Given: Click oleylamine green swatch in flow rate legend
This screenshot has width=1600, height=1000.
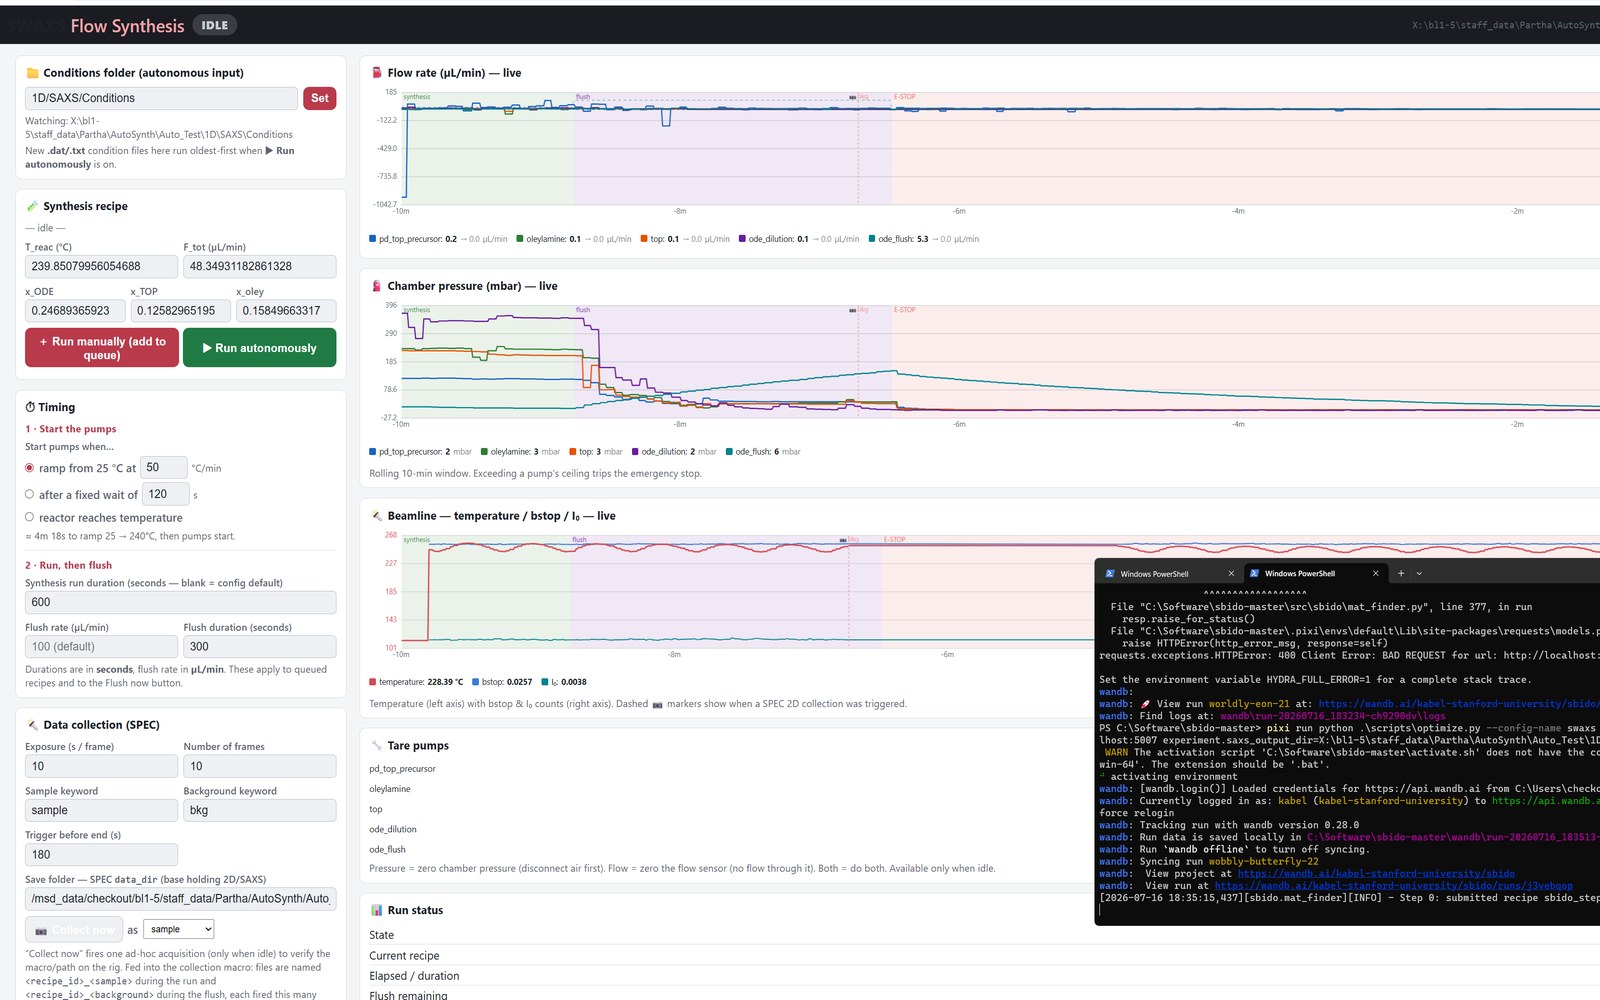Looking at the screenshot, I should [x=520, y=239].
